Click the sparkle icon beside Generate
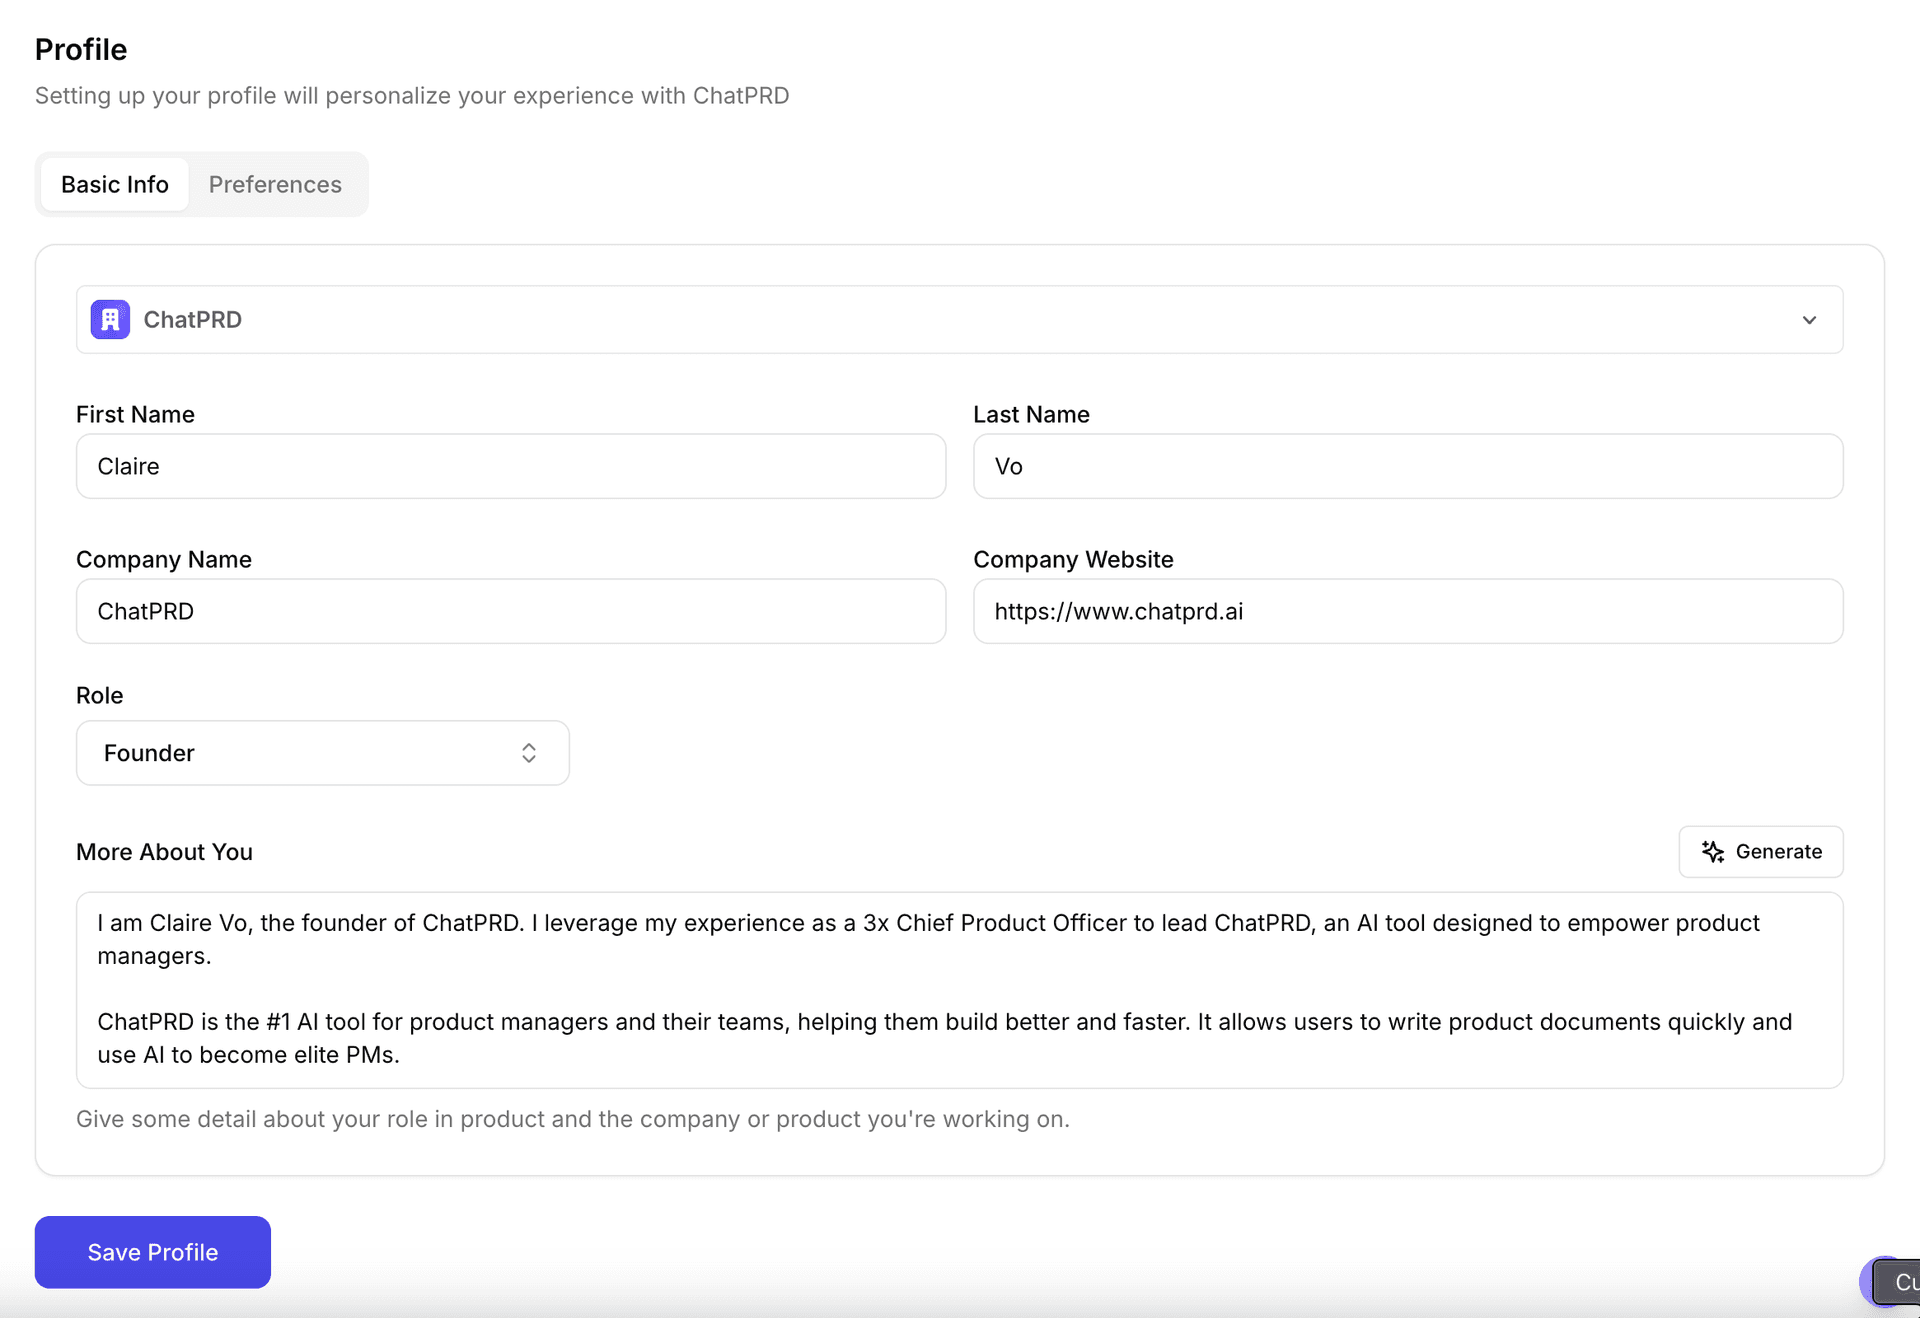This screenshot has width=1920, height=1318. (x=1713, y=852)
